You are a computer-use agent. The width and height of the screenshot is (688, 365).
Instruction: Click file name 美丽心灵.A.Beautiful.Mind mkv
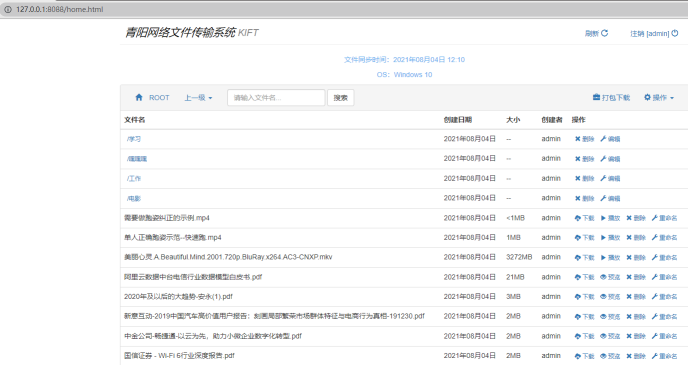[228, 257]
